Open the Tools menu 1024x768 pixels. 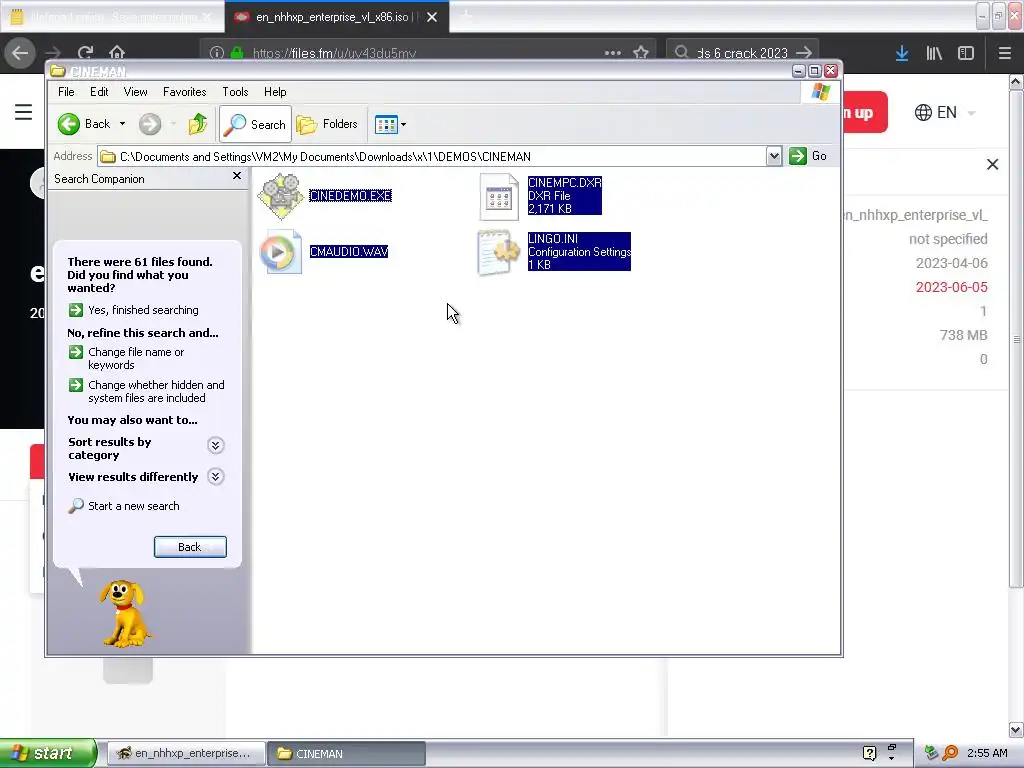(x=235, y=92)
